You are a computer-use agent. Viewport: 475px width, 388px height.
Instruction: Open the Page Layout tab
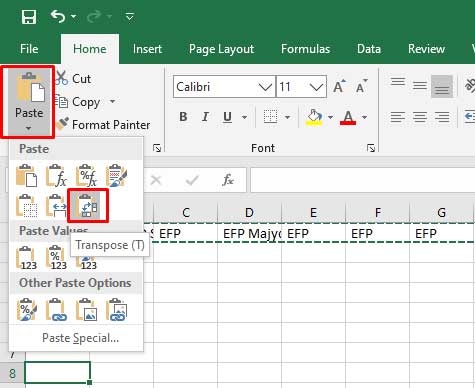(221, 49)
